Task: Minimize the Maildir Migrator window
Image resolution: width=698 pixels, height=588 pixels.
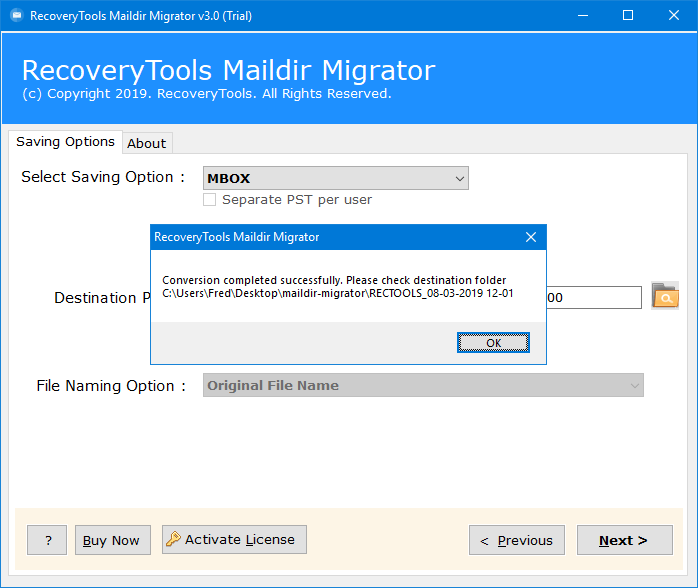Action: coord(583,16)
